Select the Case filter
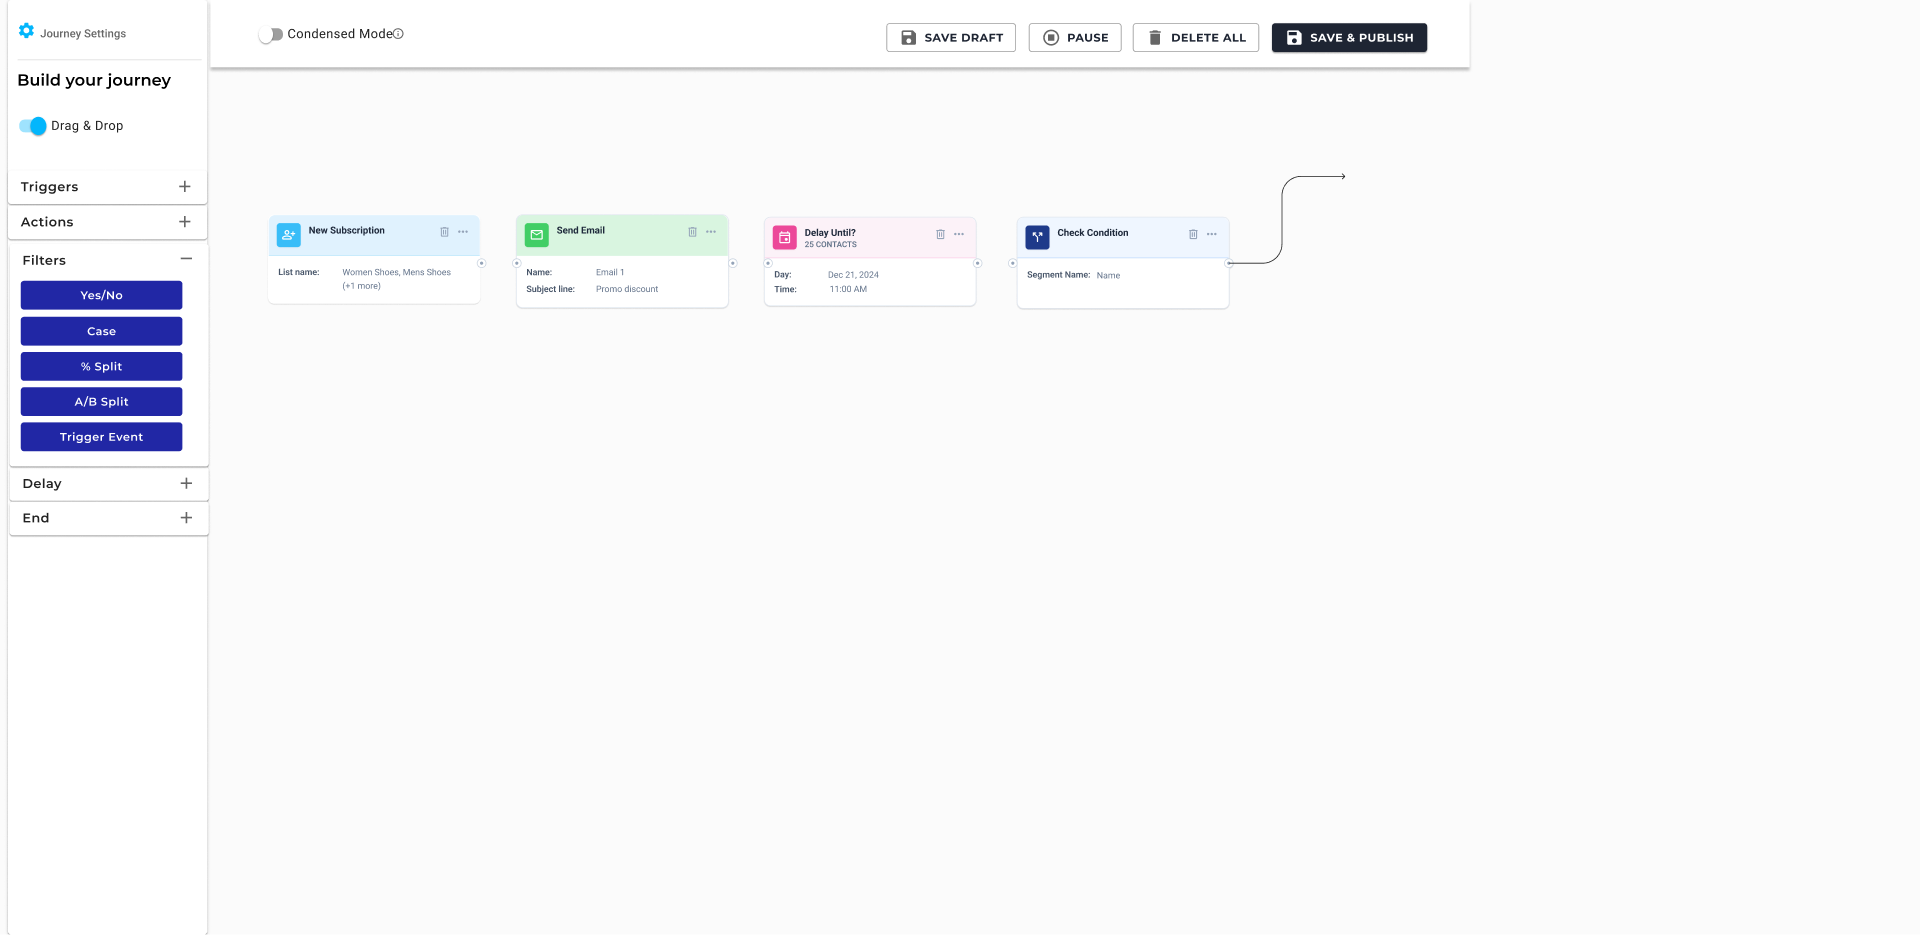 click(101, 331)
